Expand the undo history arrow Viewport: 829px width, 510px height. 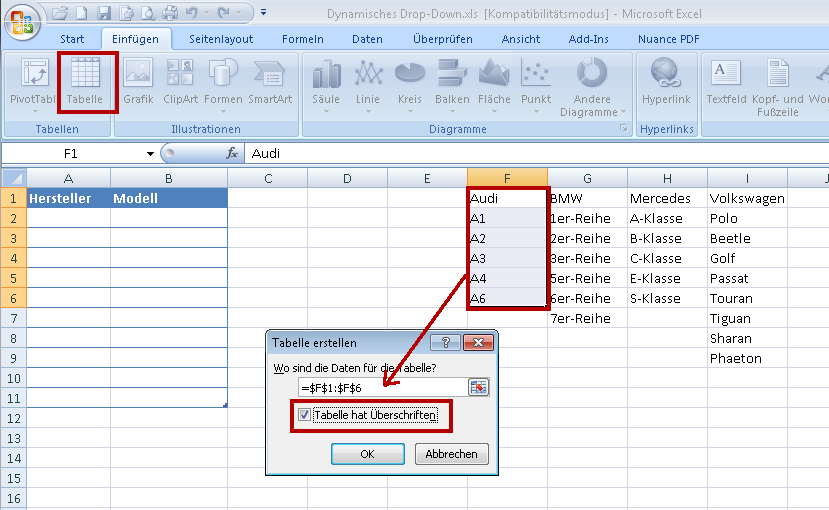pyautogui.click(x=206, y=13)
